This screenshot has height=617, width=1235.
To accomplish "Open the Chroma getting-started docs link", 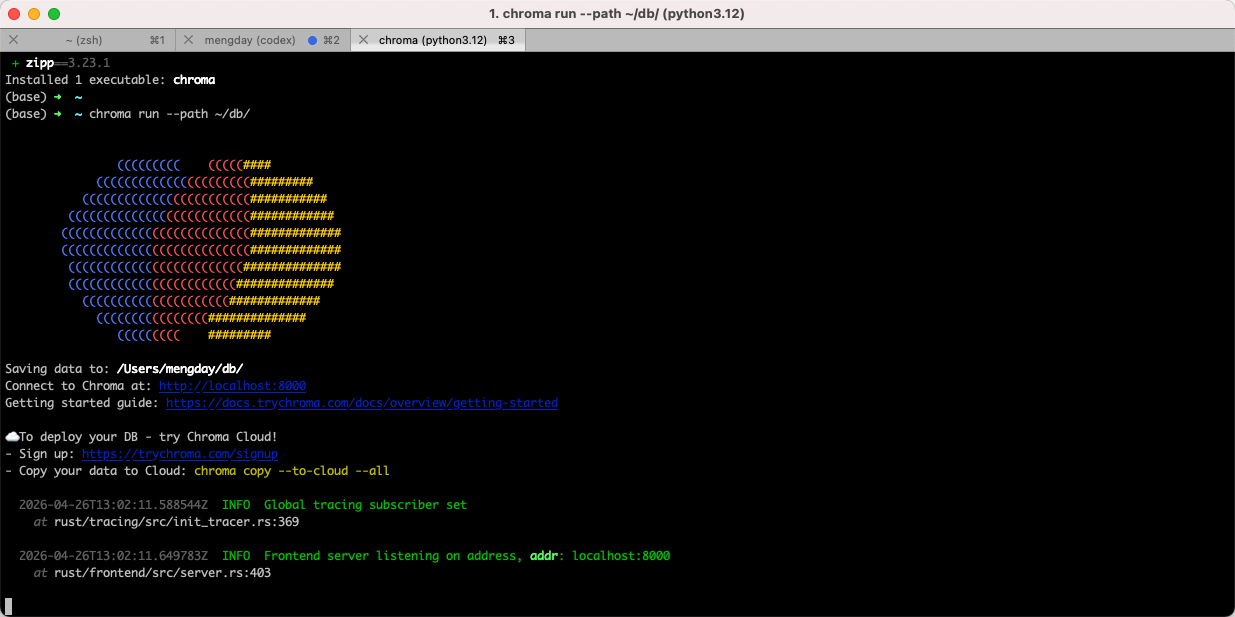I will [362, 403].
